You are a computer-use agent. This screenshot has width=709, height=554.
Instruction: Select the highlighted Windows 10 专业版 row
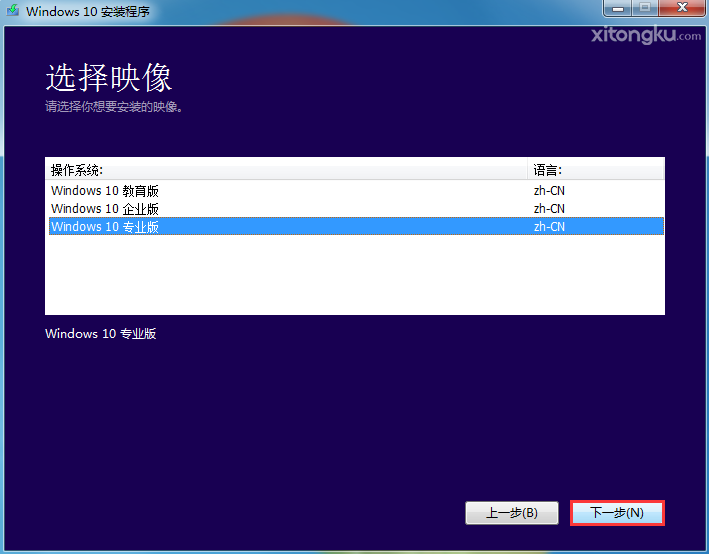(356, 226)
